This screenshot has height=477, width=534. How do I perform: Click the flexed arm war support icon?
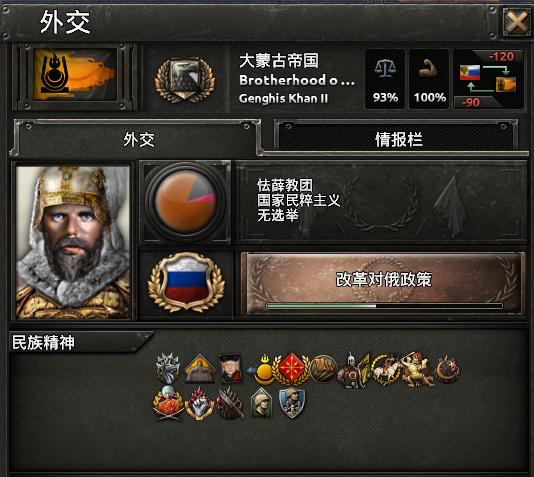tap(429, 68)
